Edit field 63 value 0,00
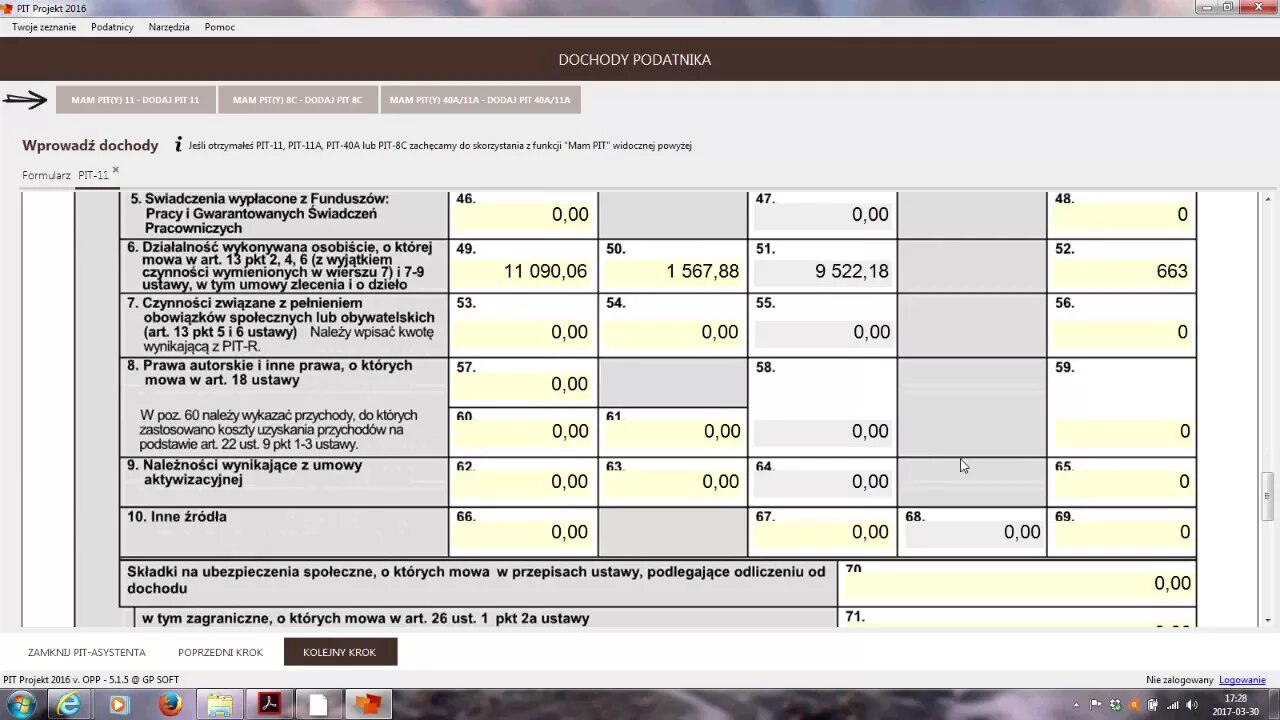 673,481
